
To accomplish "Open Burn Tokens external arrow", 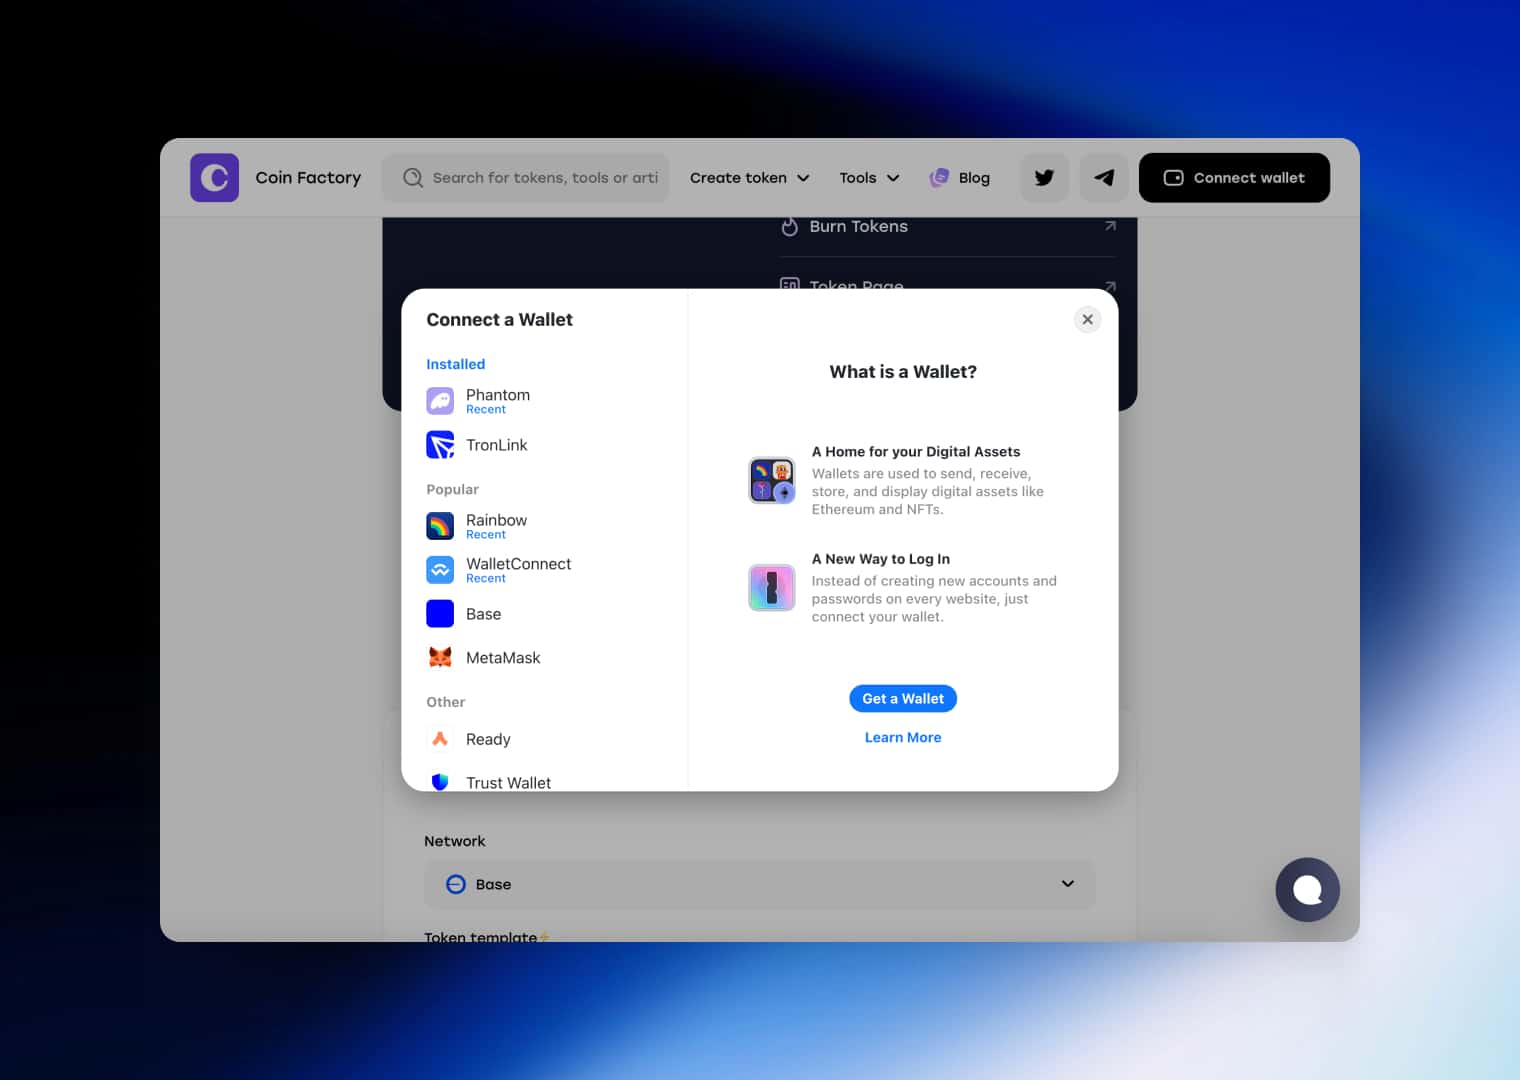I will [1110, 226].
